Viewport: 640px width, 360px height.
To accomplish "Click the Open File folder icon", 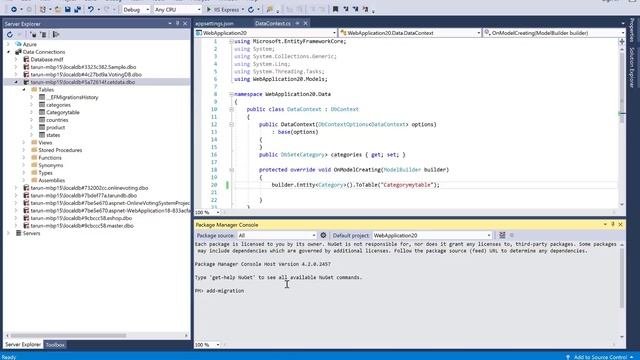I will (x=58, y=9).
